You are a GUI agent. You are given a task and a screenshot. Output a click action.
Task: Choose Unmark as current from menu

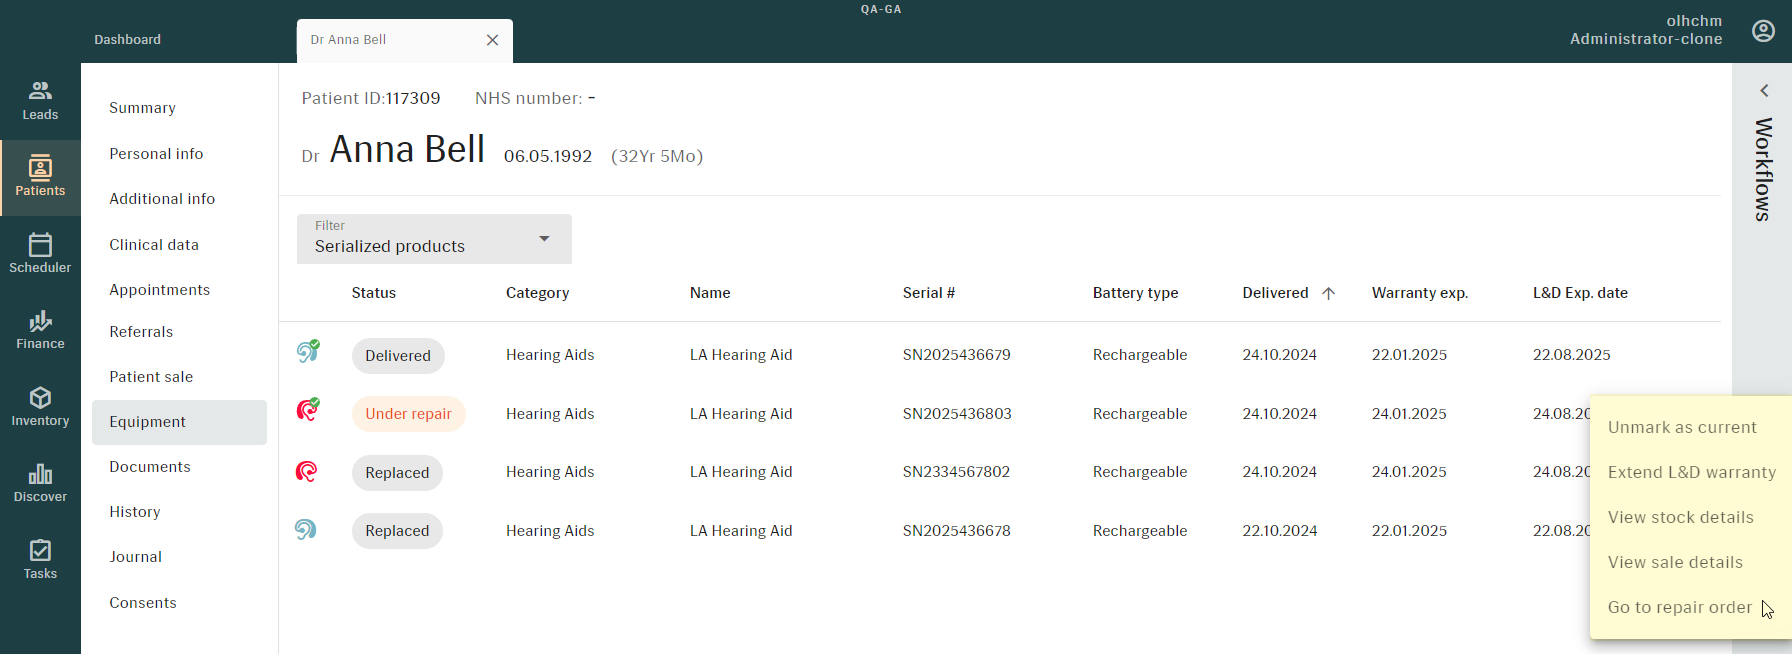click(x=1682, y=427)
